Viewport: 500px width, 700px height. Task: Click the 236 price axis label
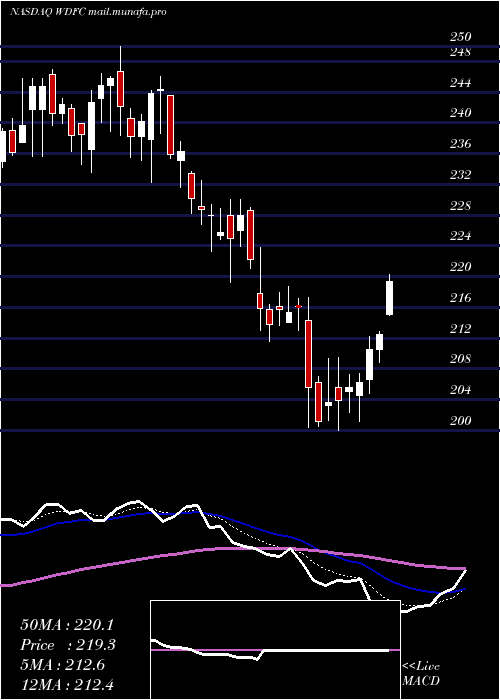click(461, 144)
